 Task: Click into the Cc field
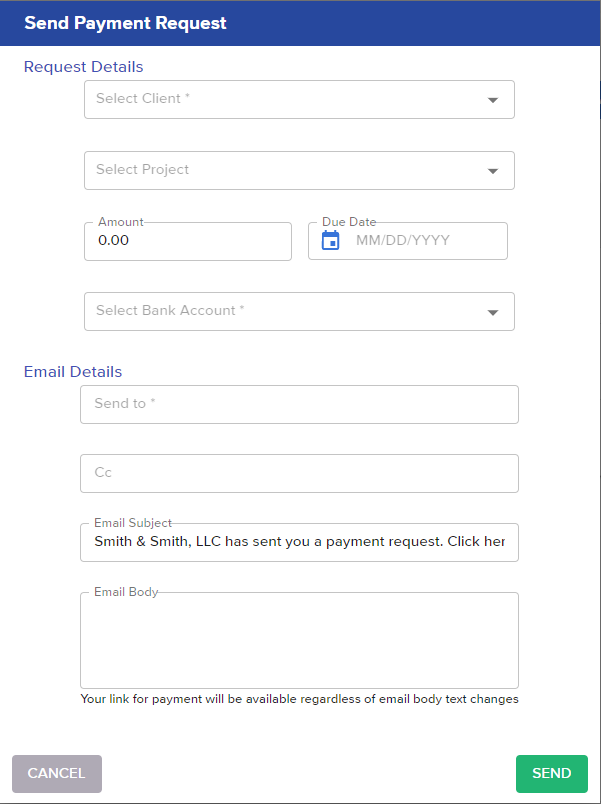299,473
